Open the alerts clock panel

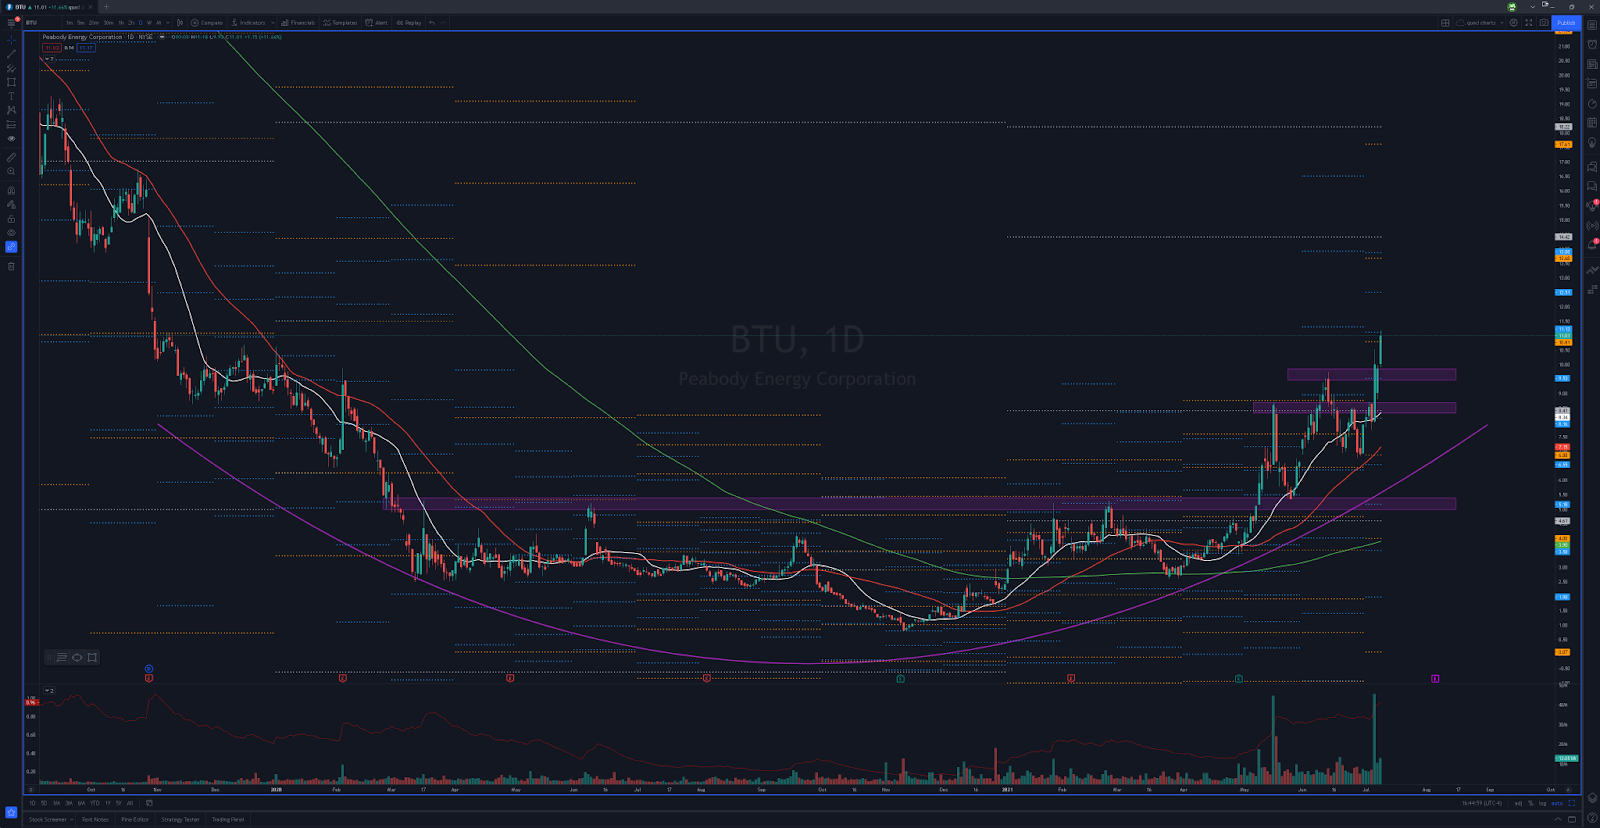1592,45
